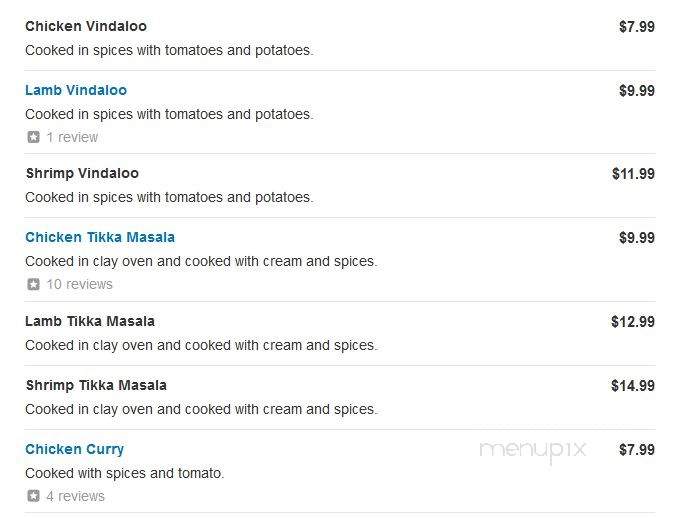The image size is (694, 518).
Task: Click the $7.99 price of Chicken Vindaloo
Action: click(637, 27)
